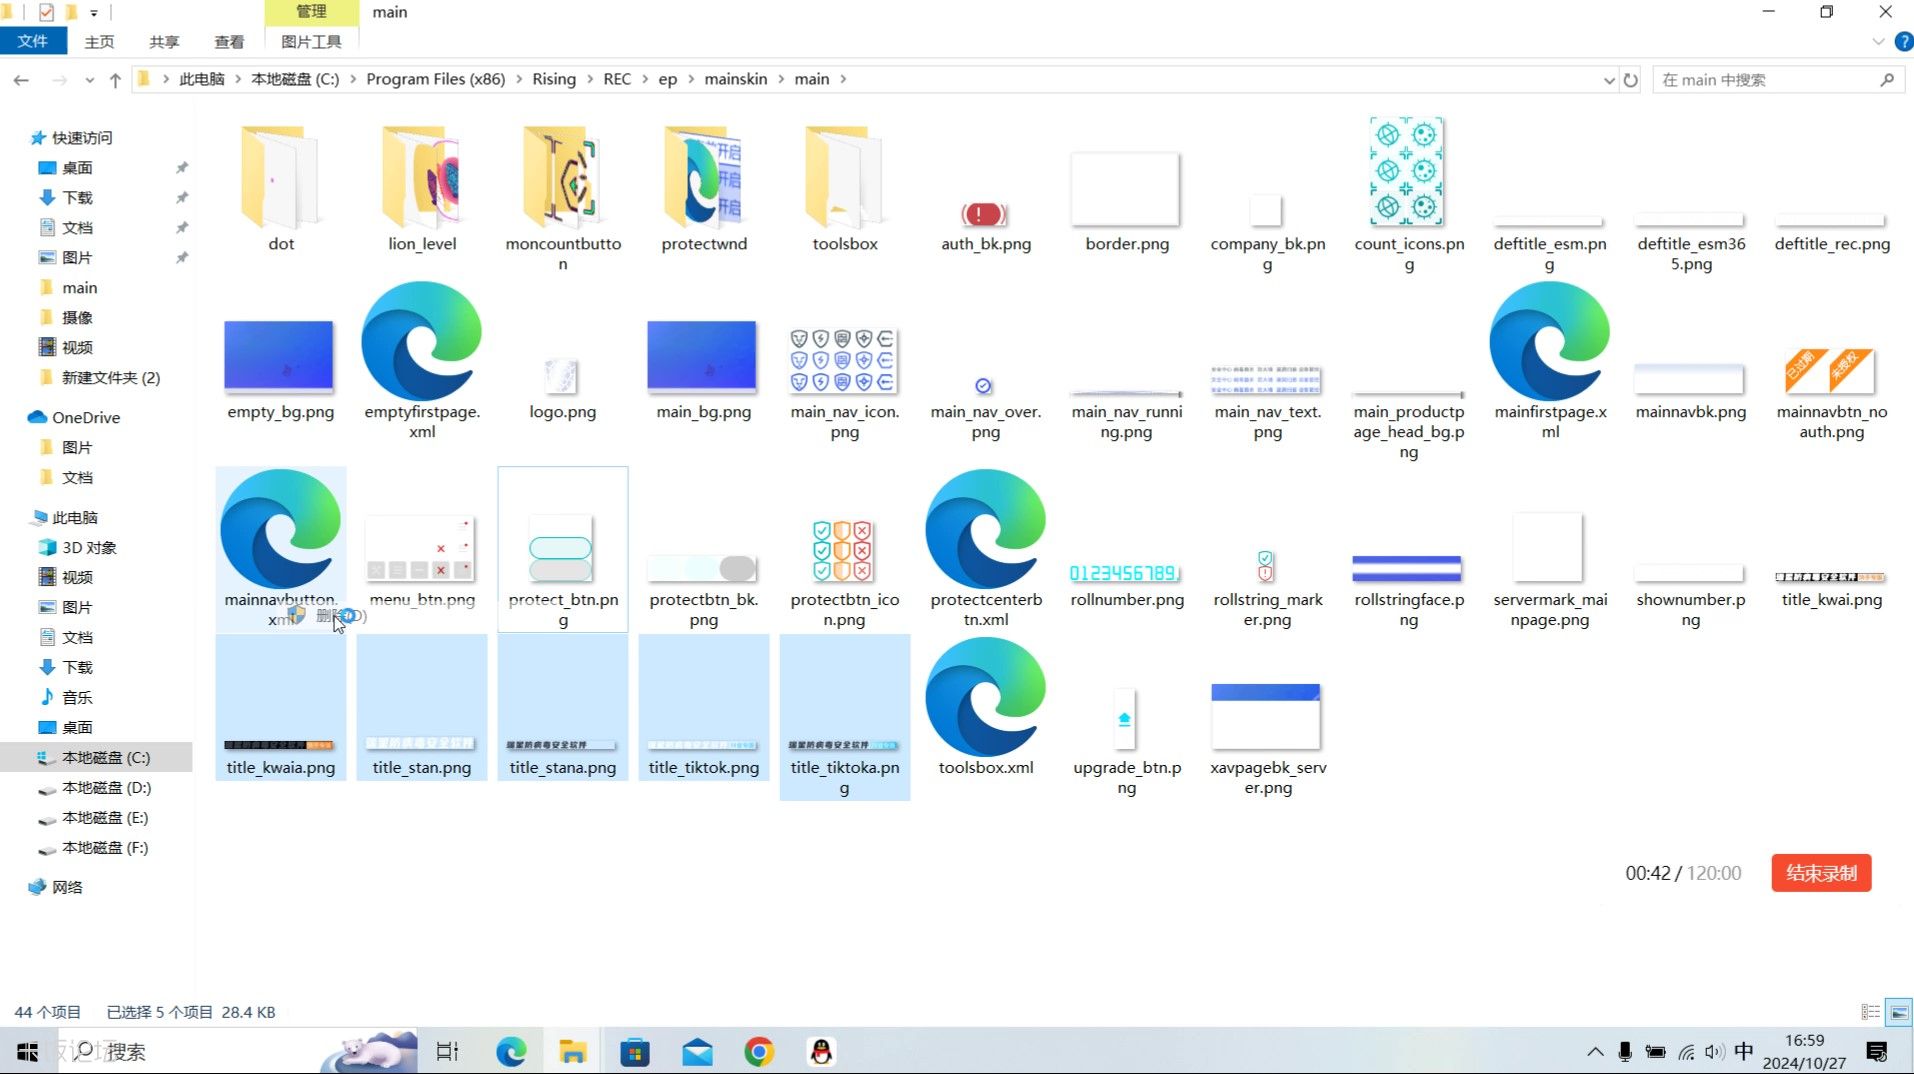Show hidden system tray icons
Viewport: 1914px width, 1074px height.
(1595, 1051)
